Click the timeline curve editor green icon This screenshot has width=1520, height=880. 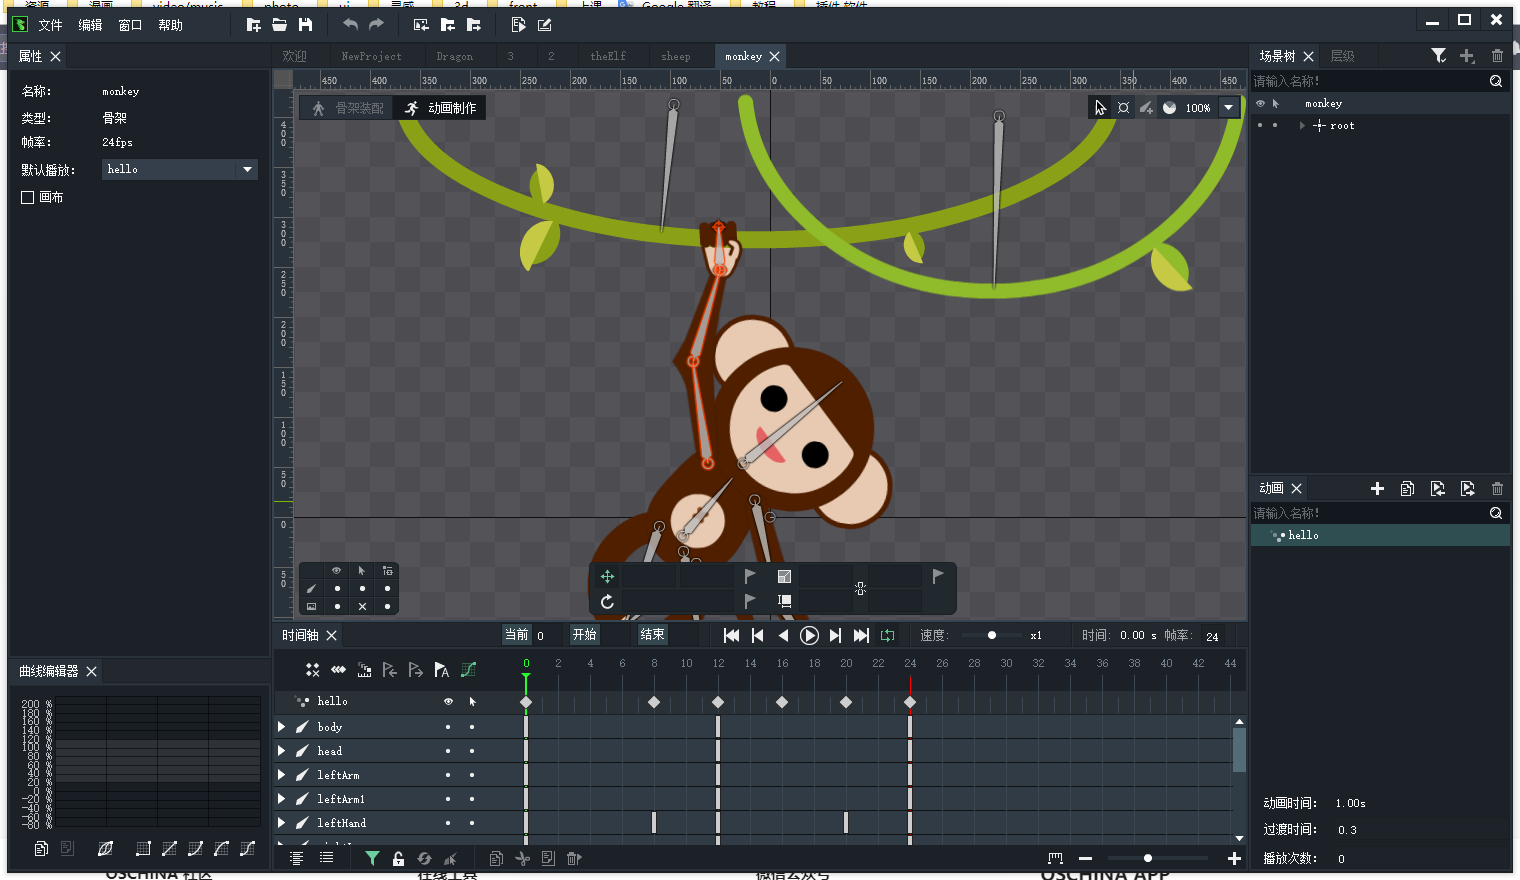468,670
